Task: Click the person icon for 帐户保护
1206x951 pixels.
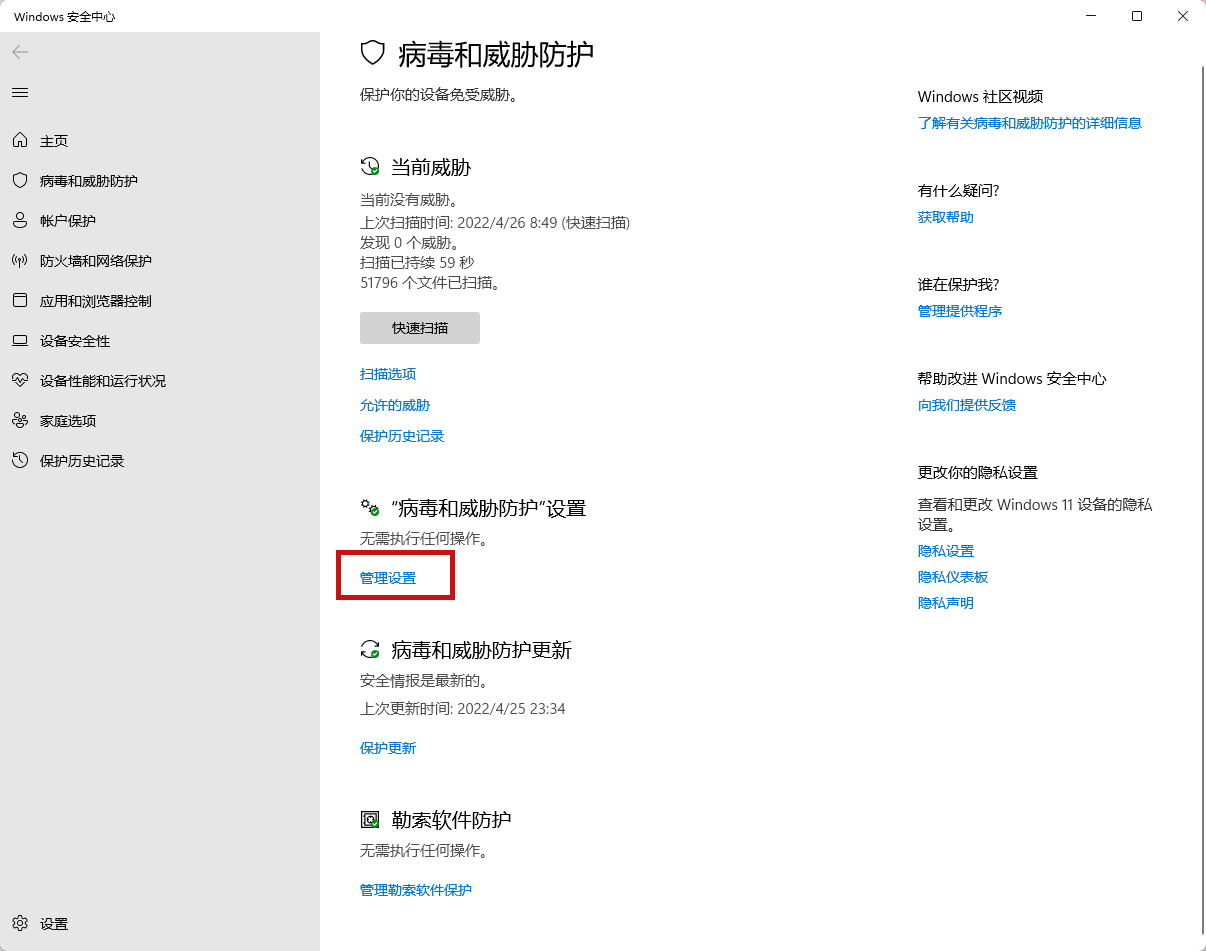Action: (20, 221)
